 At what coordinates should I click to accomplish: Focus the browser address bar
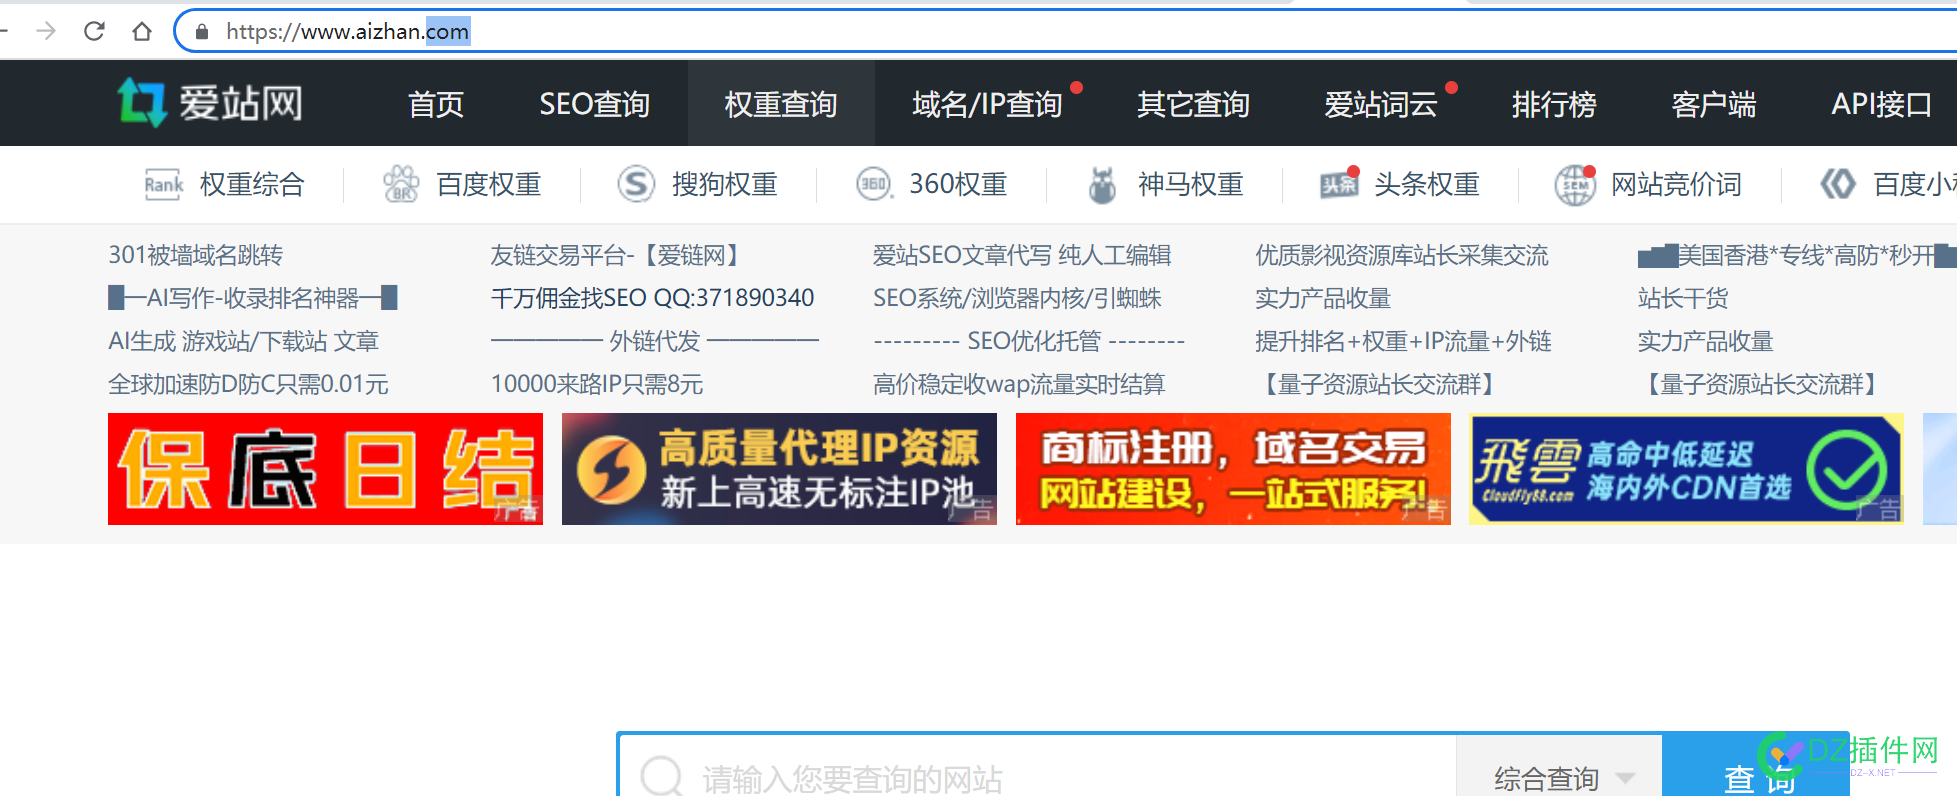tap(1065, 31)
